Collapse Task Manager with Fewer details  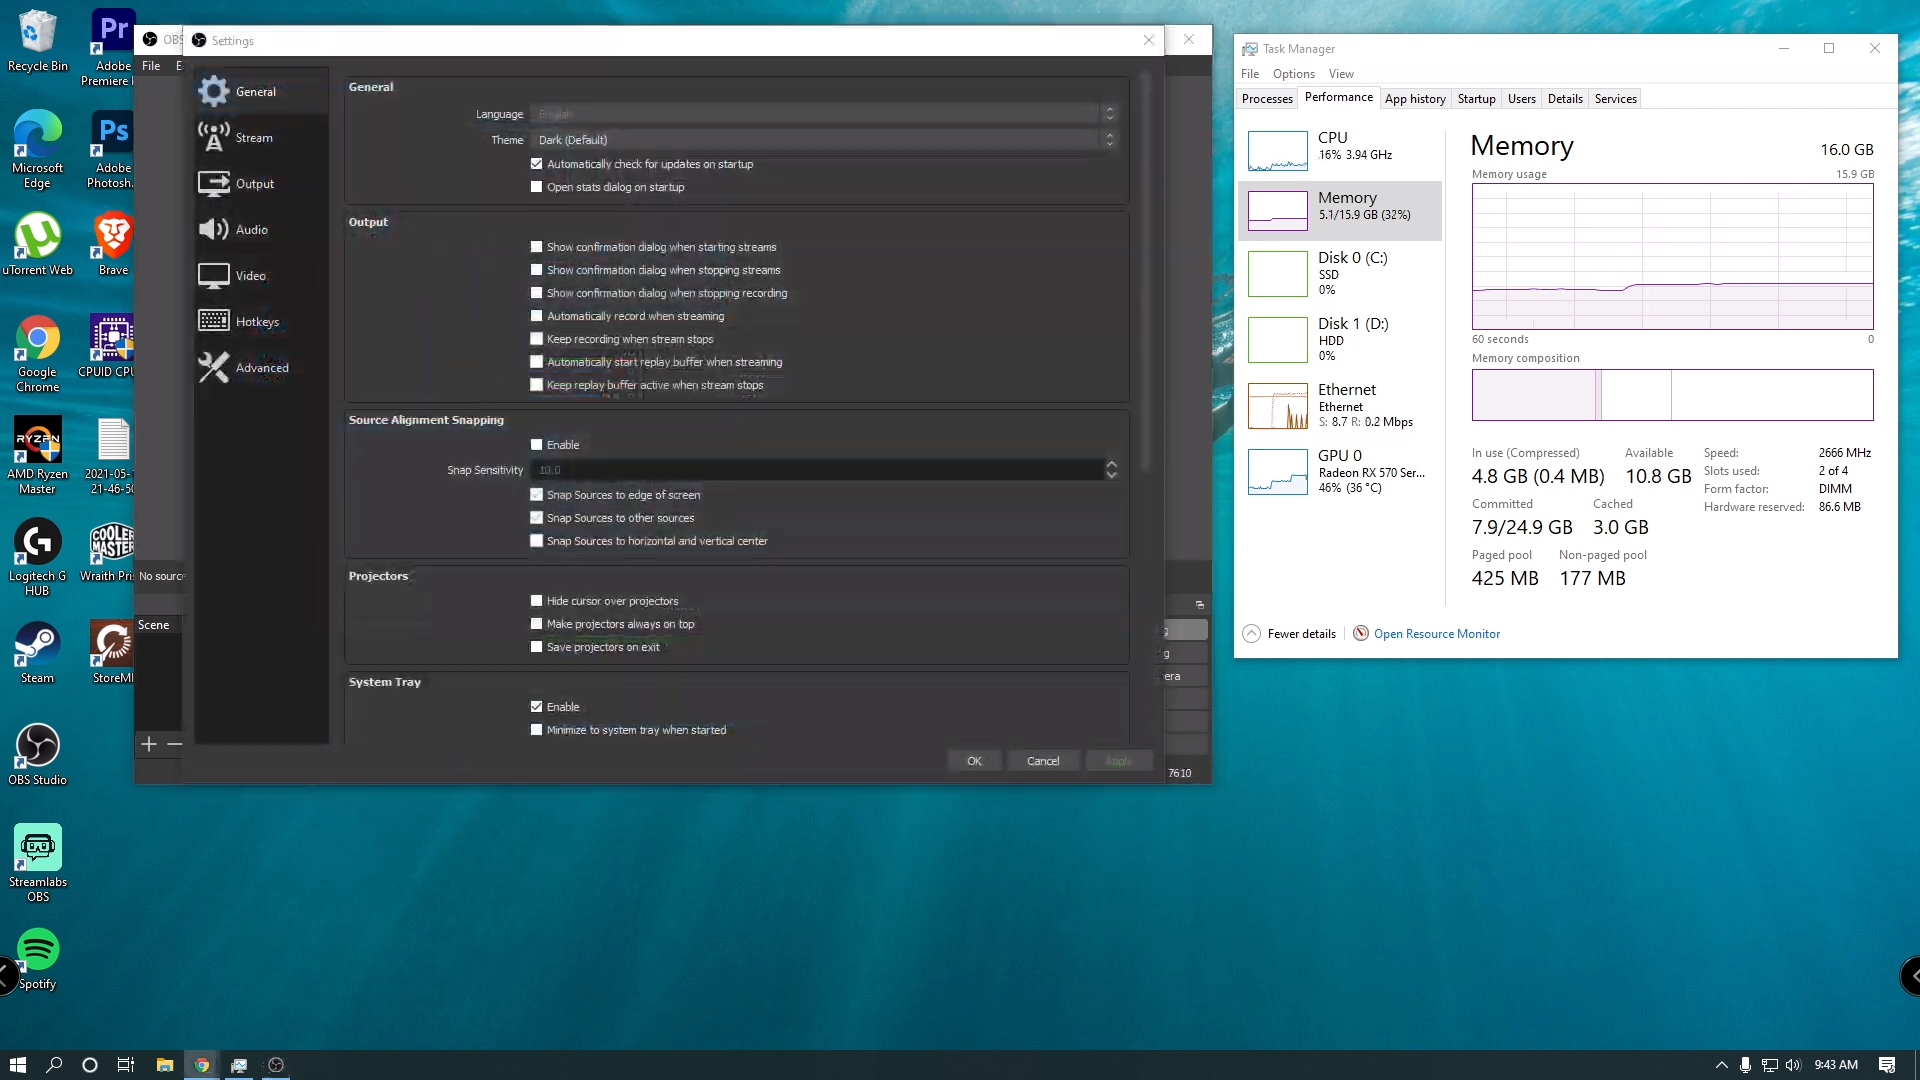[1290, 634]
